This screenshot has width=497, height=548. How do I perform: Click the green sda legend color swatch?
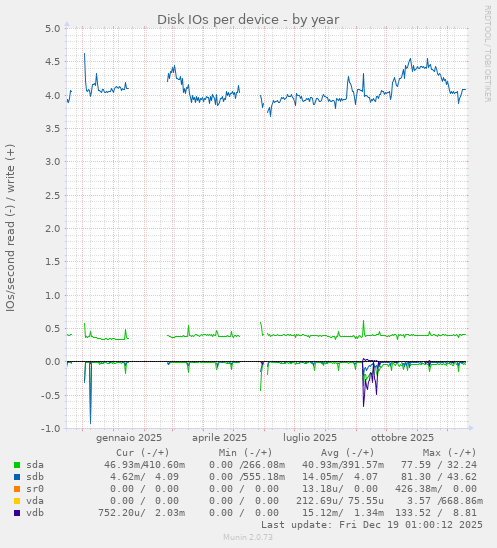[x=17, y=465]
